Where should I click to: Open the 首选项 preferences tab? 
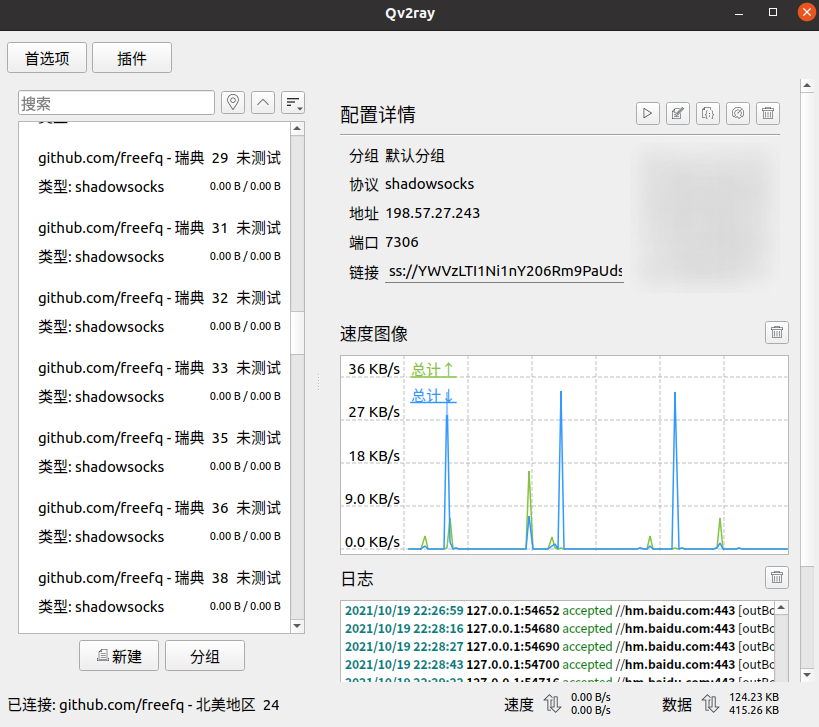click(x=46, y=57)
